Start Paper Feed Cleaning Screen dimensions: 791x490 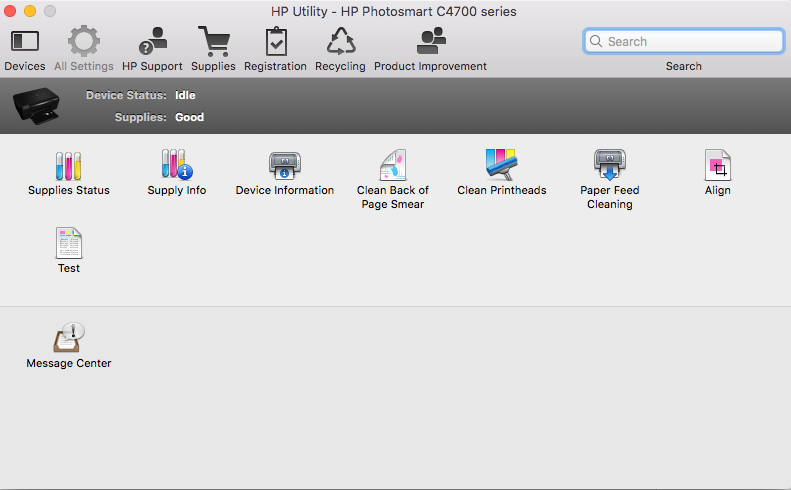click(x=610, y=165)
